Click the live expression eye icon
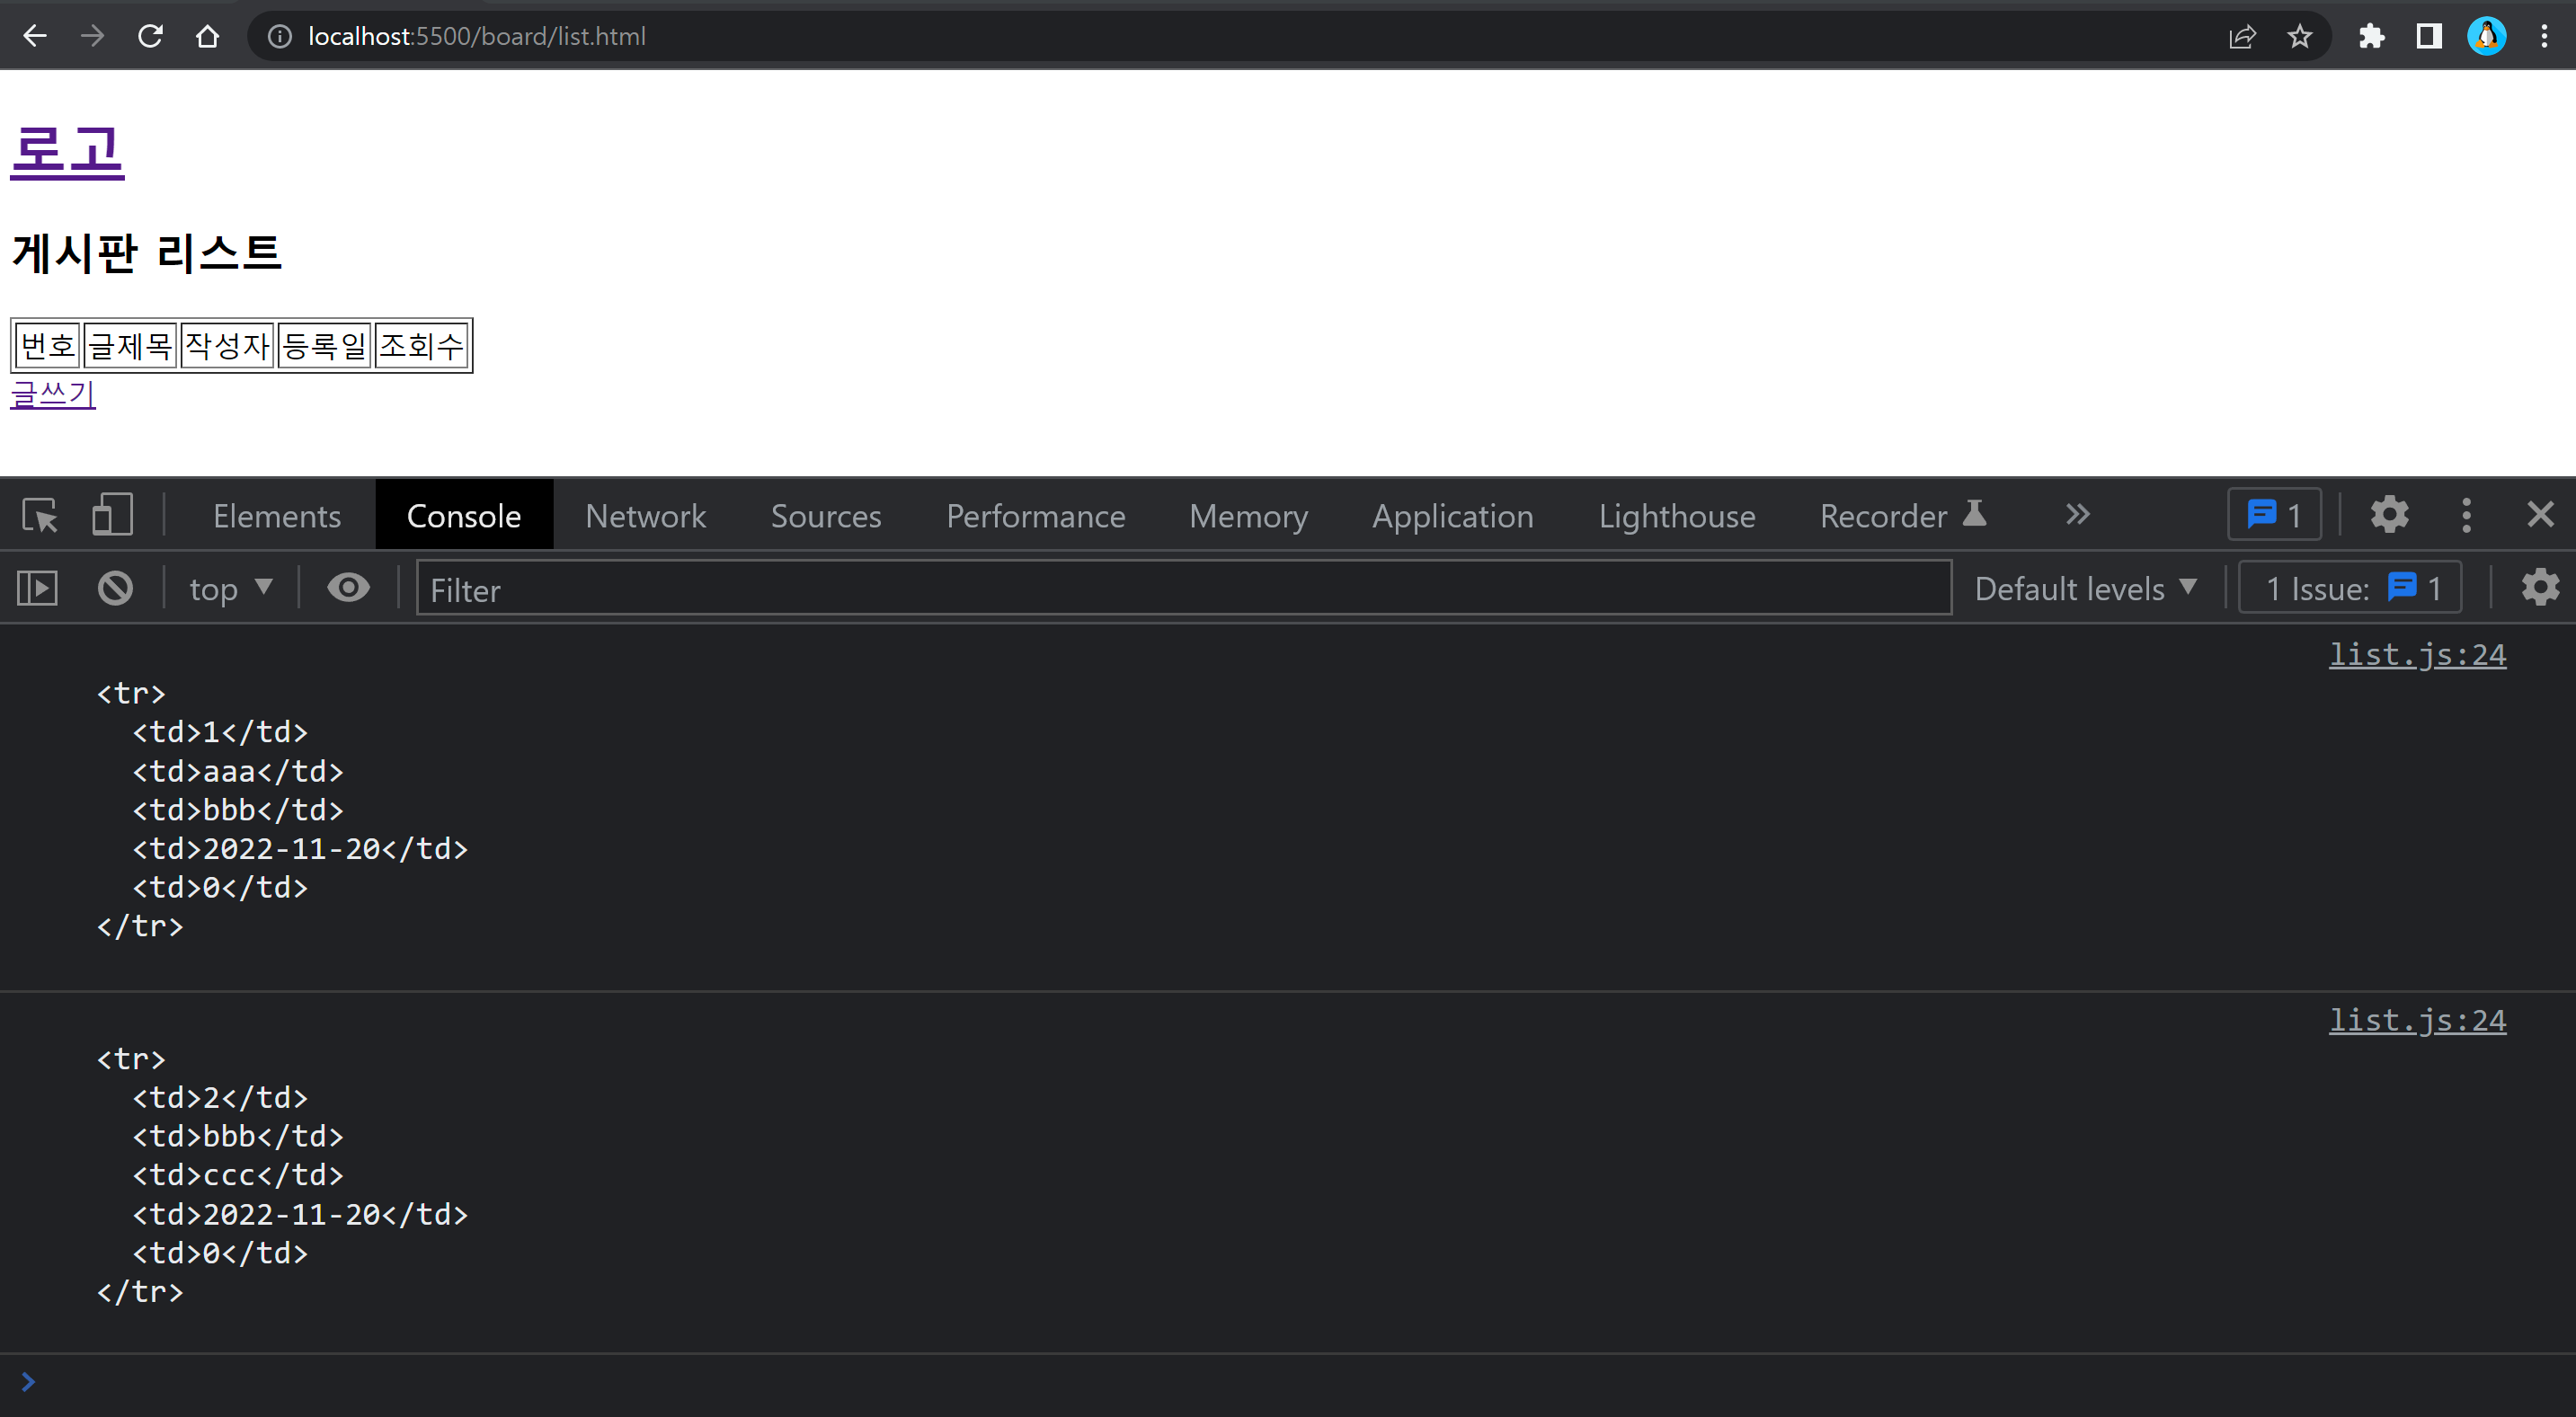Viewport: 2576px width, 1417px height. (348, 588)
